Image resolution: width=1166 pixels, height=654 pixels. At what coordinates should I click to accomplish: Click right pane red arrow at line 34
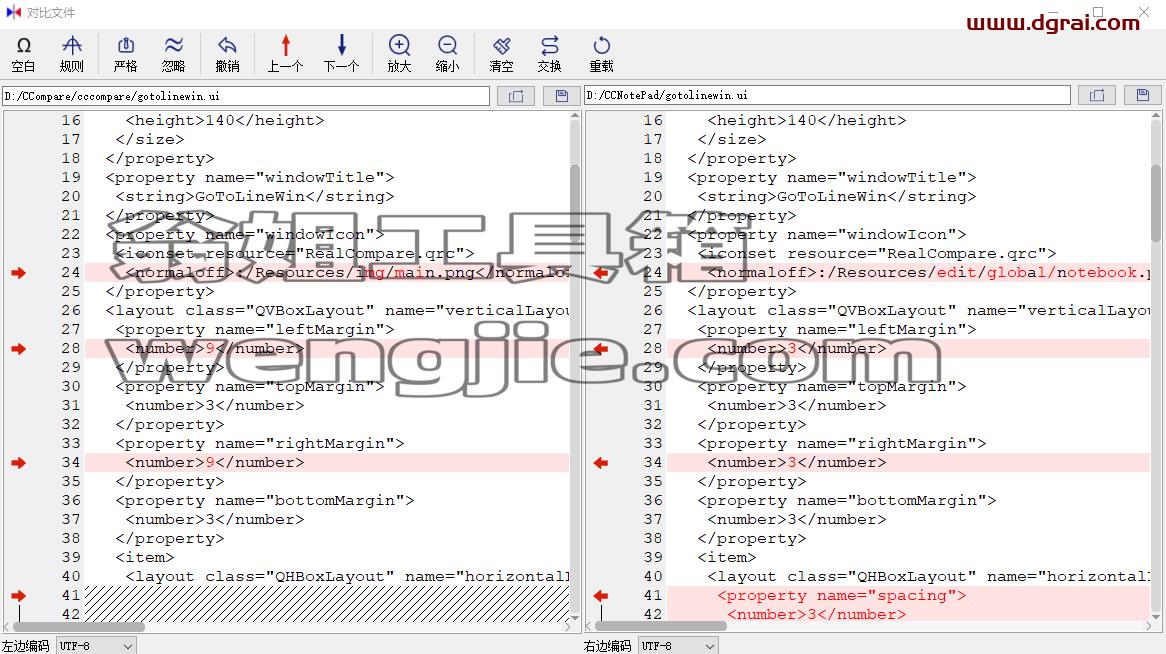coord(601,463)
